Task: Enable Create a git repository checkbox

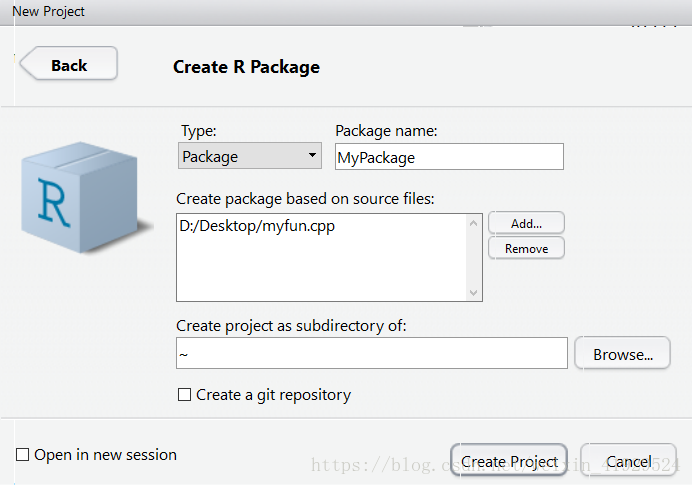Action: click(184, 395)
